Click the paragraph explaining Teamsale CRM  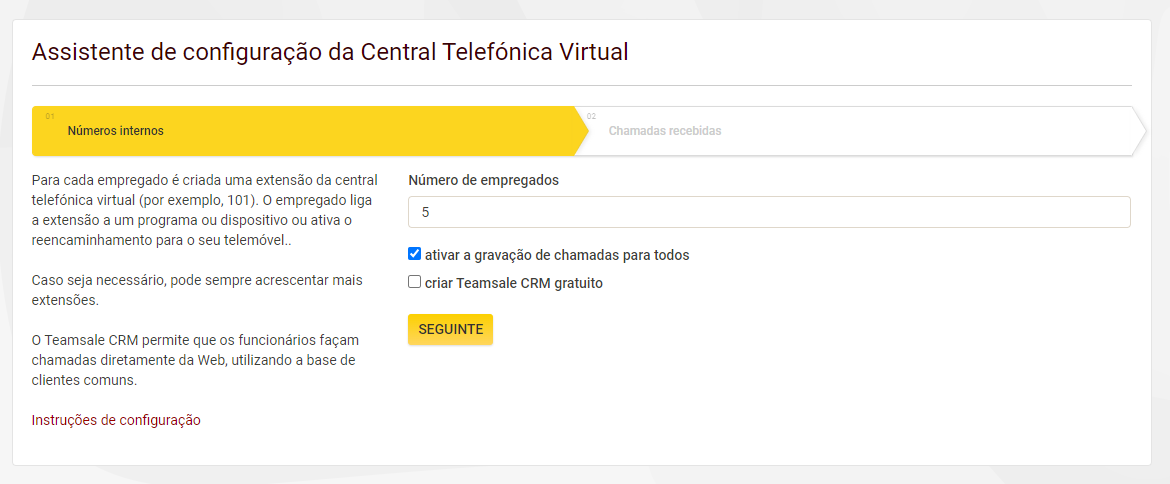click(x=196, y=360)
